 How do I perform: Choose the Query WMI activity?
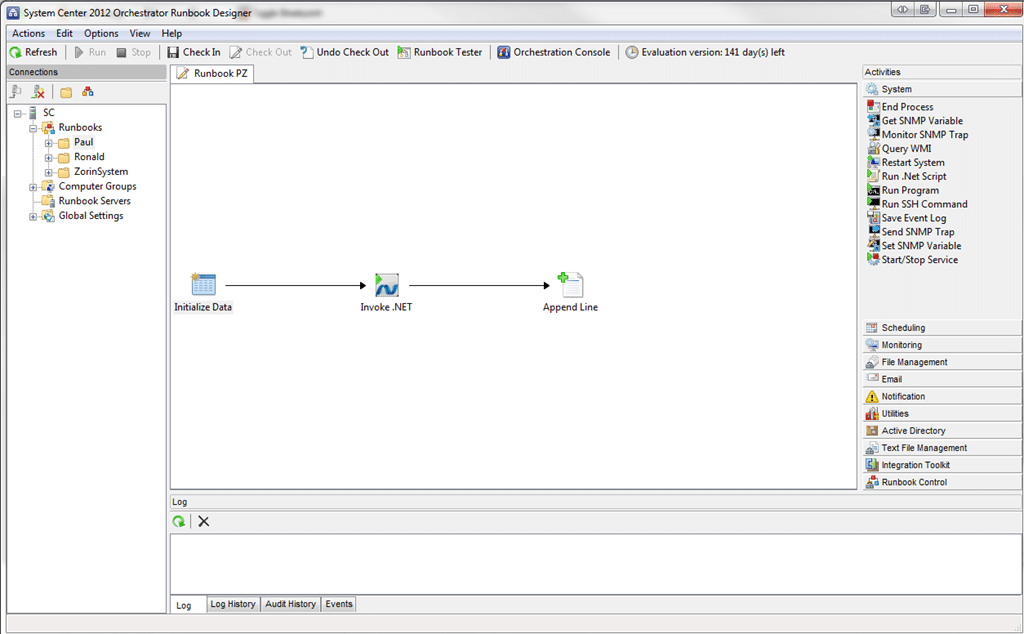tap(908, 148)
